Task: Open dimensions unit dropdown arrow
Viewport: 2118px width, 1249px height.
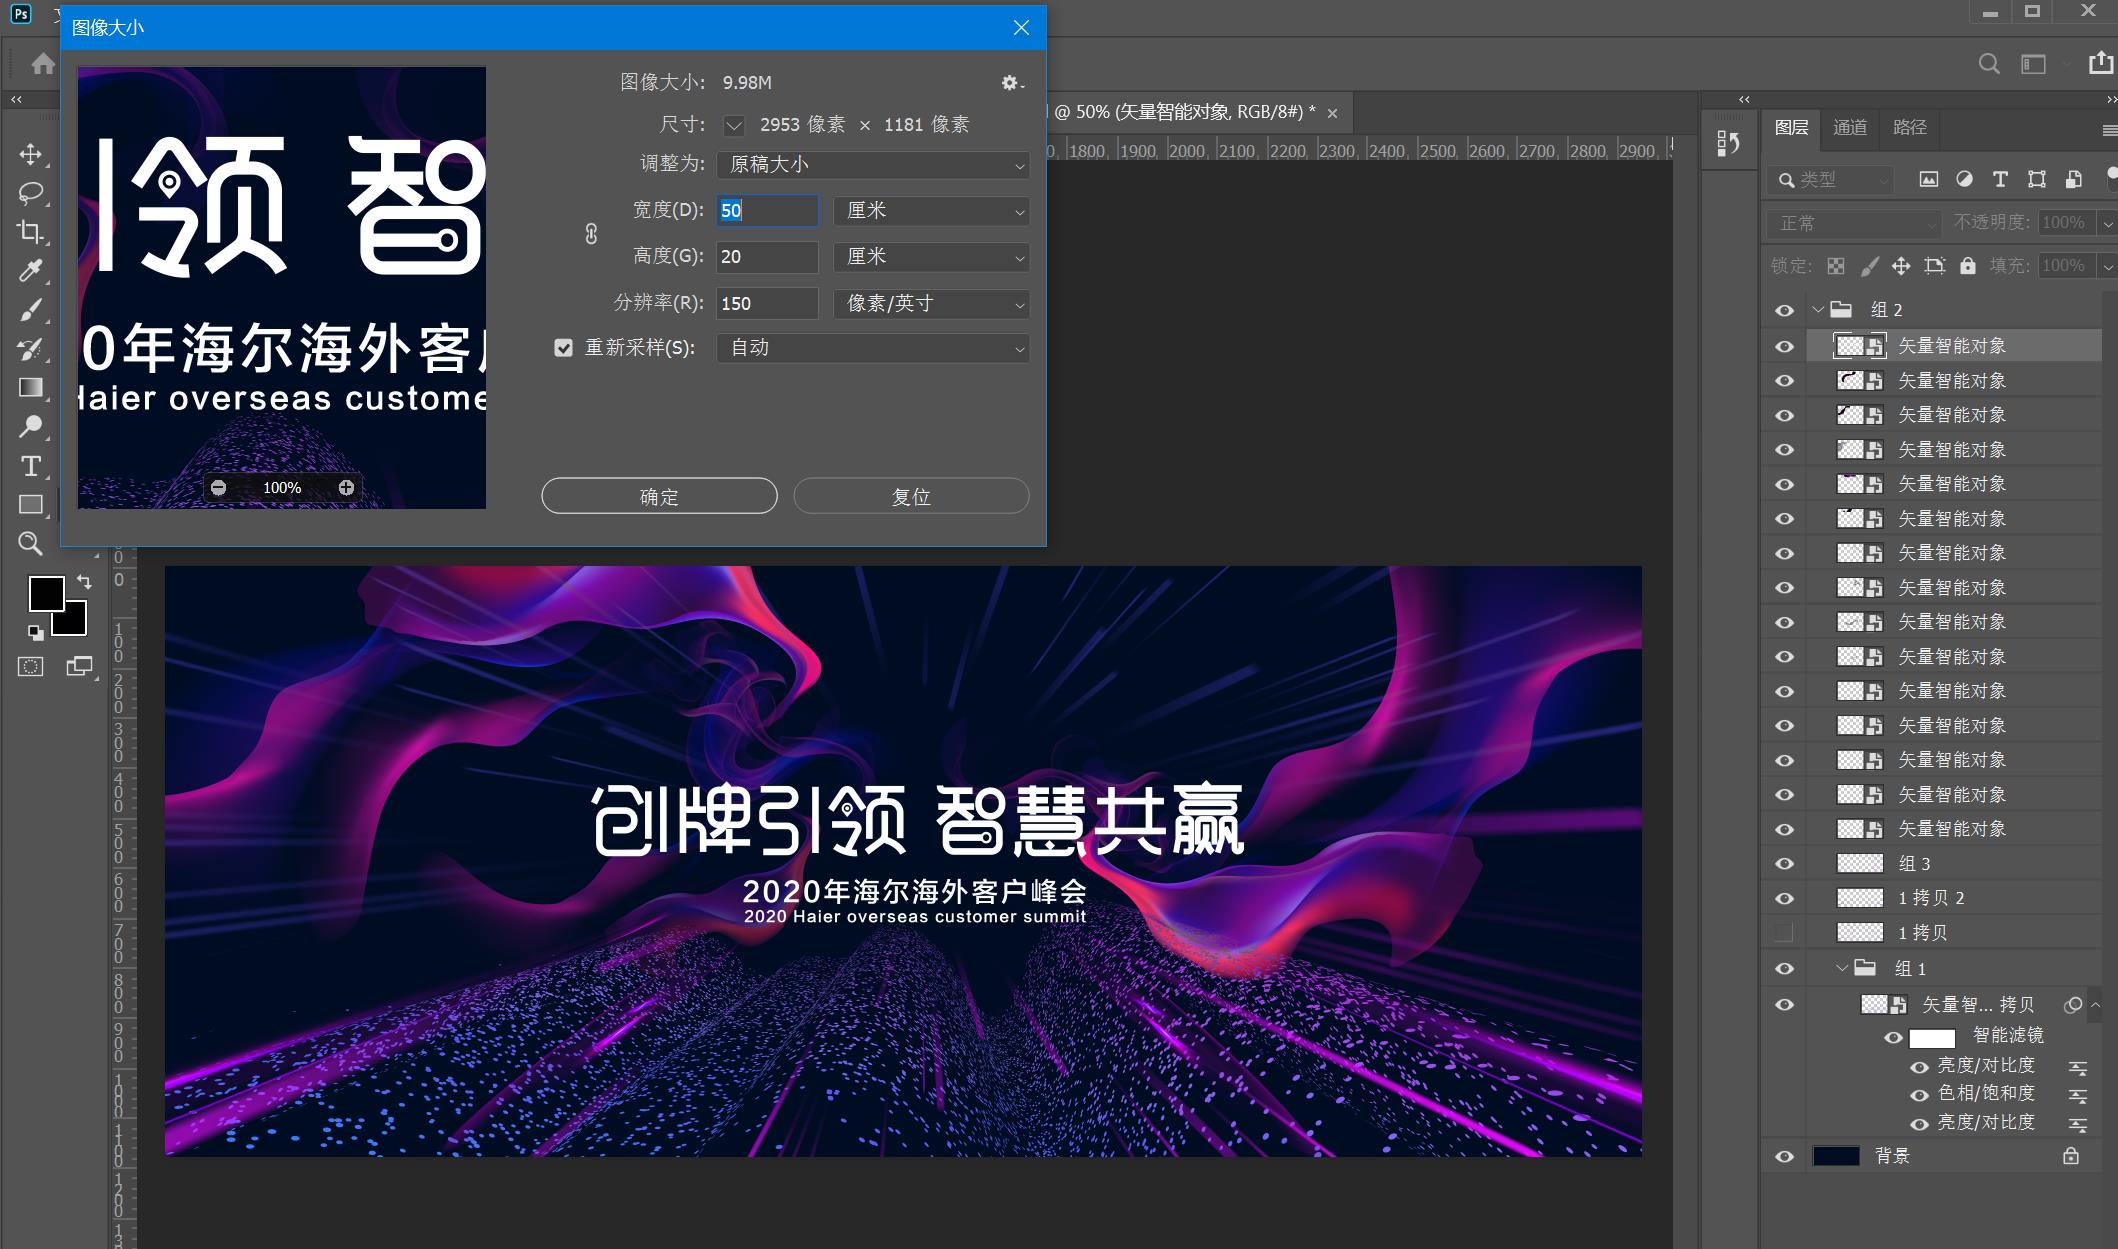Action: 734,125
